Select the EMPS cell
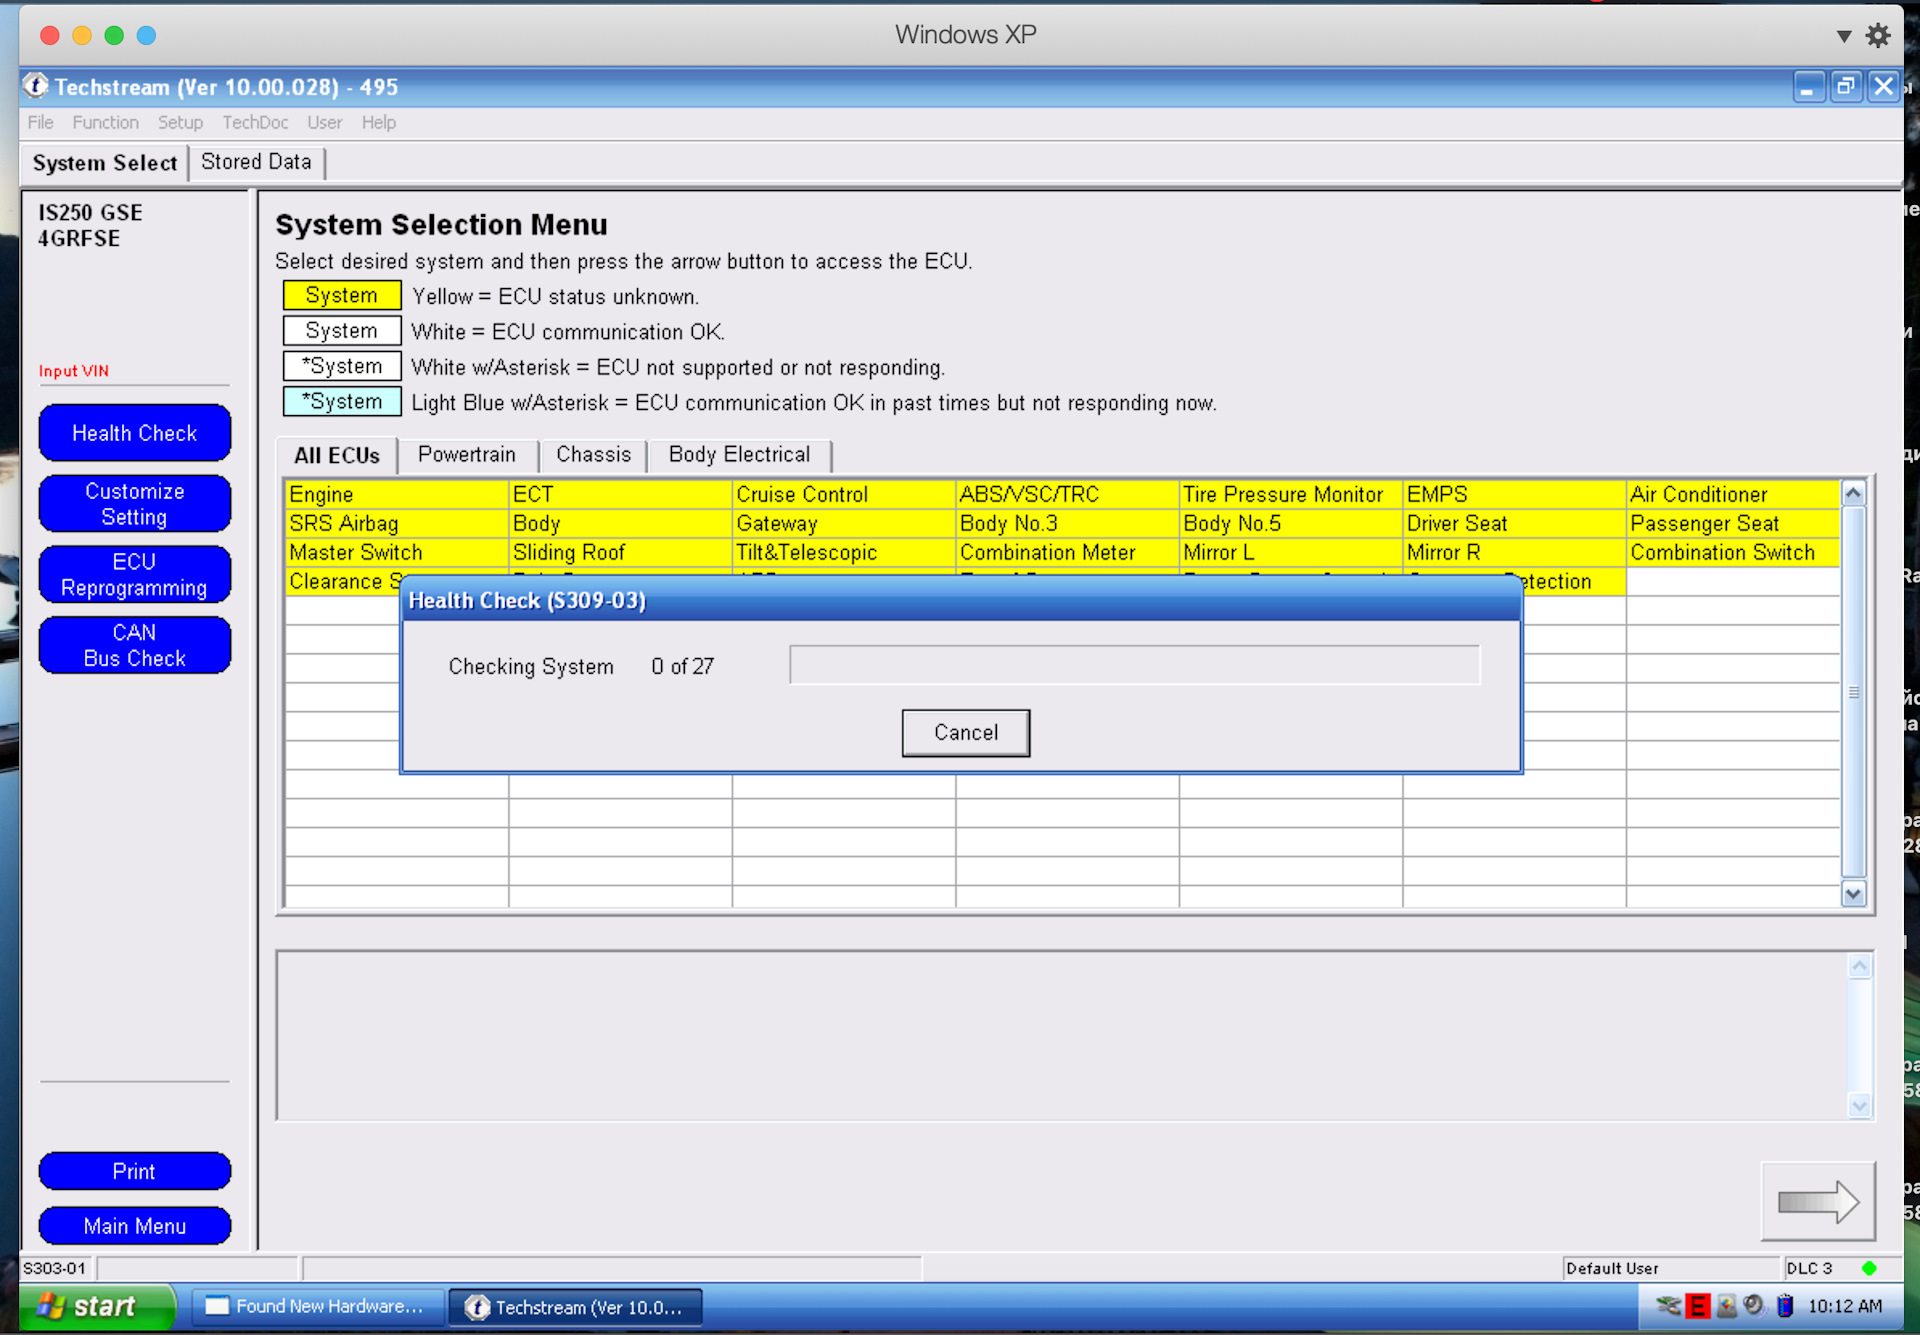This screenshot has height=1335, width=1920. point(1514,494)
